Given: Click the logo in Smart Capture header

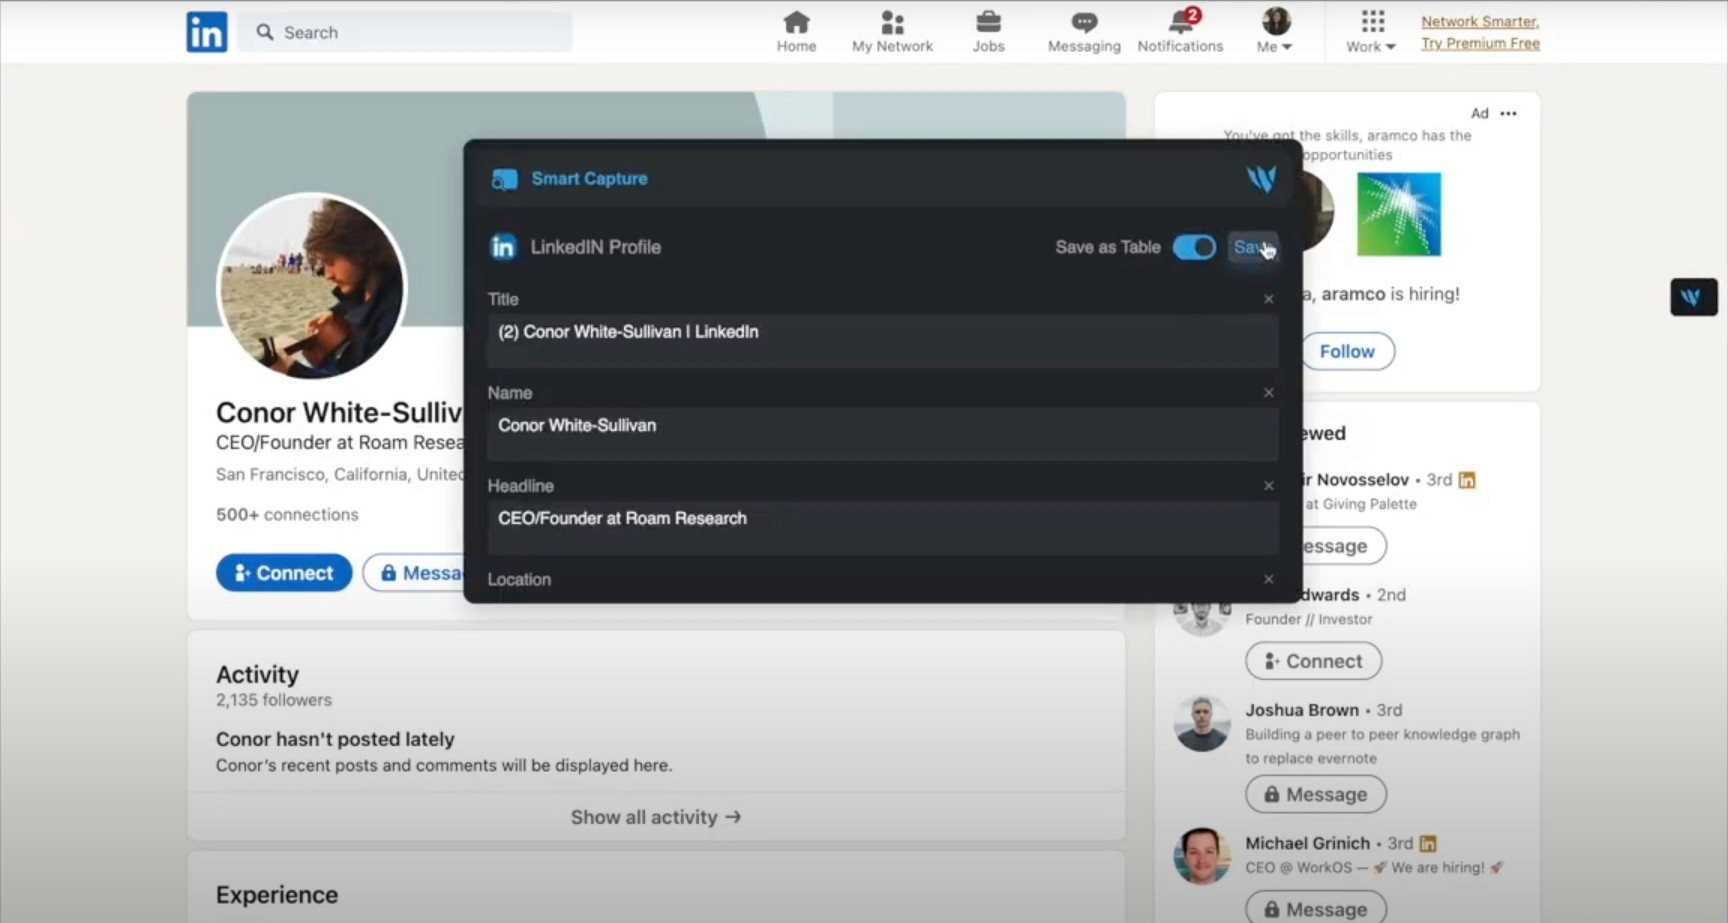Looking at the screenshot, I should pos(1261,179).
